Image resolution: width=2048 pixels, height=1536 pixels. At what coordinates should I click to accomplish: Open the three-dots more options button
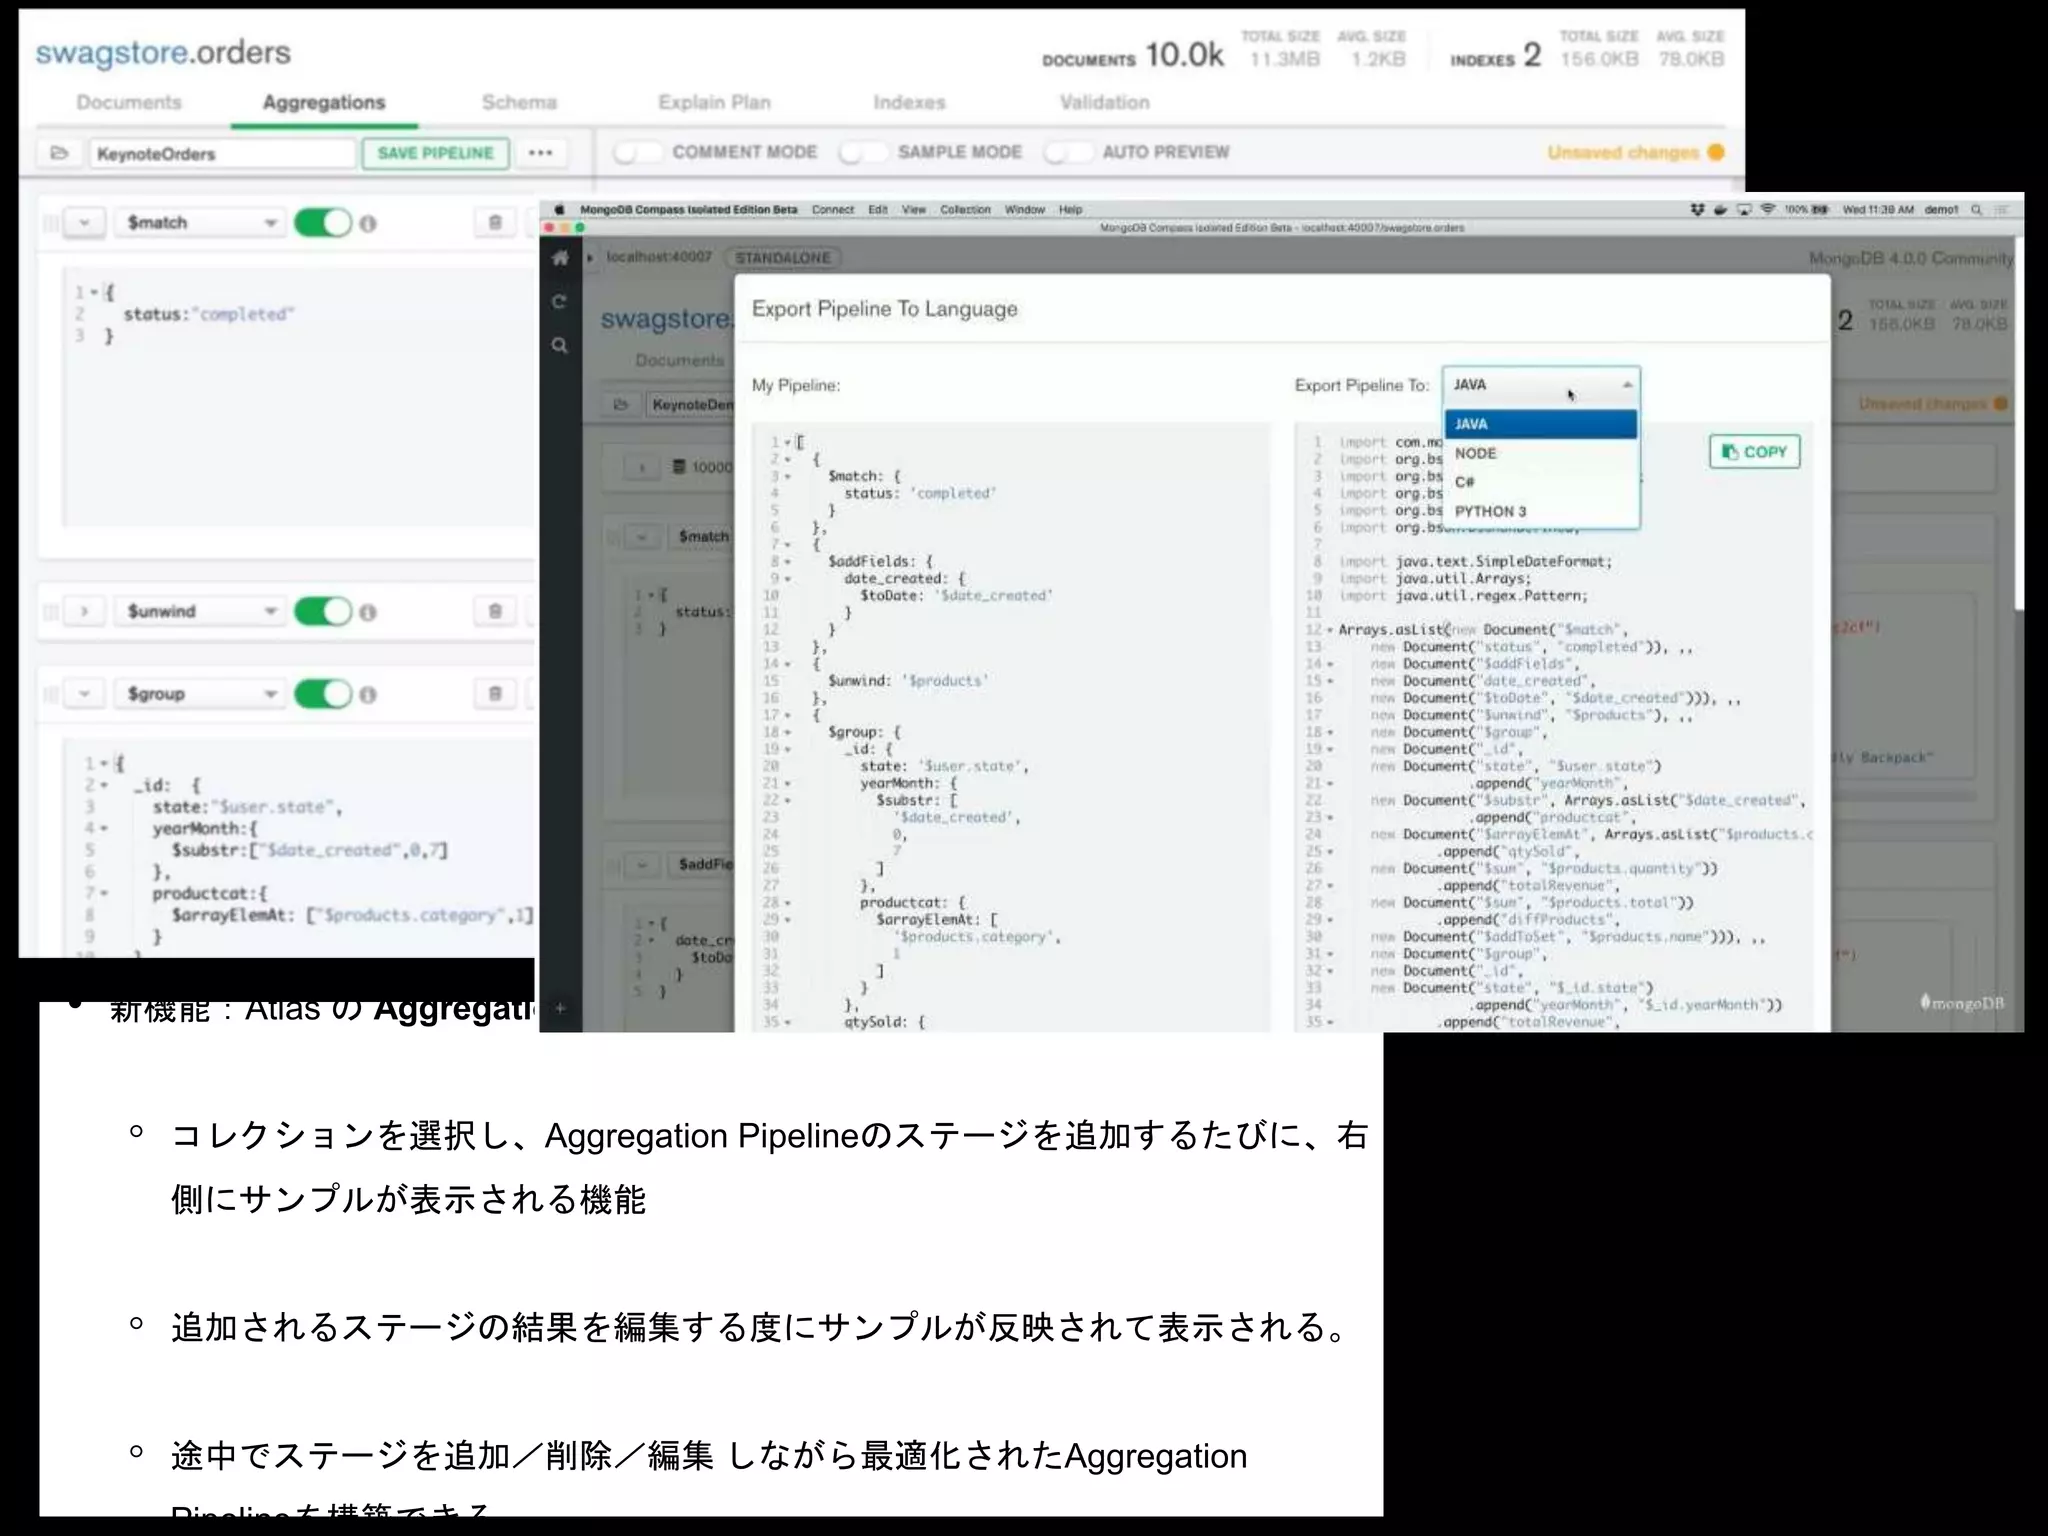[540, 153]
